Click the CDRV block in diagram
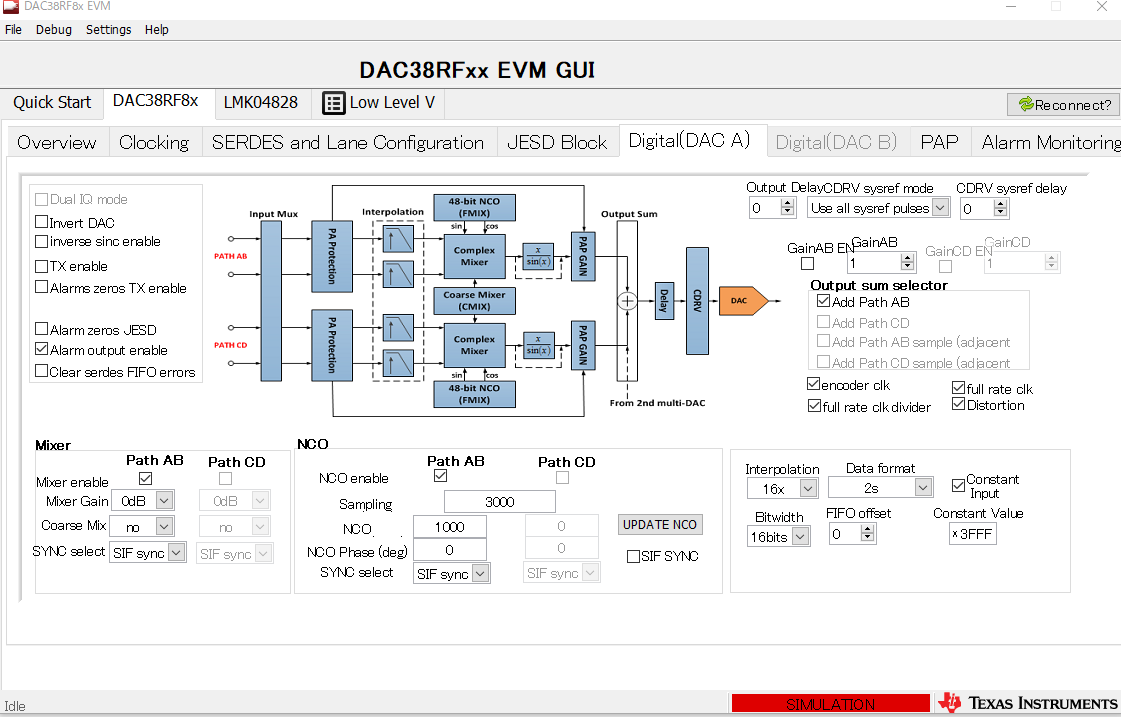The width and height of the screenshot is (1121, 717). (x=697, y=301)
